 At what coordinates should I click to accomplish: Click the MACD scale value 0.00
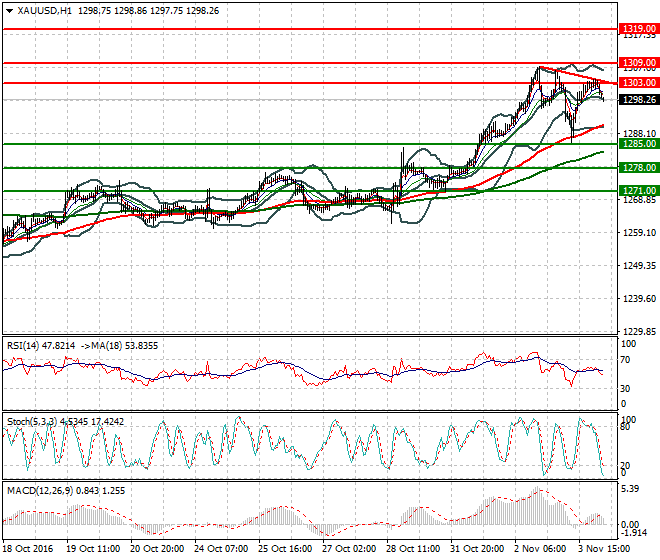(x=630, y=525)
